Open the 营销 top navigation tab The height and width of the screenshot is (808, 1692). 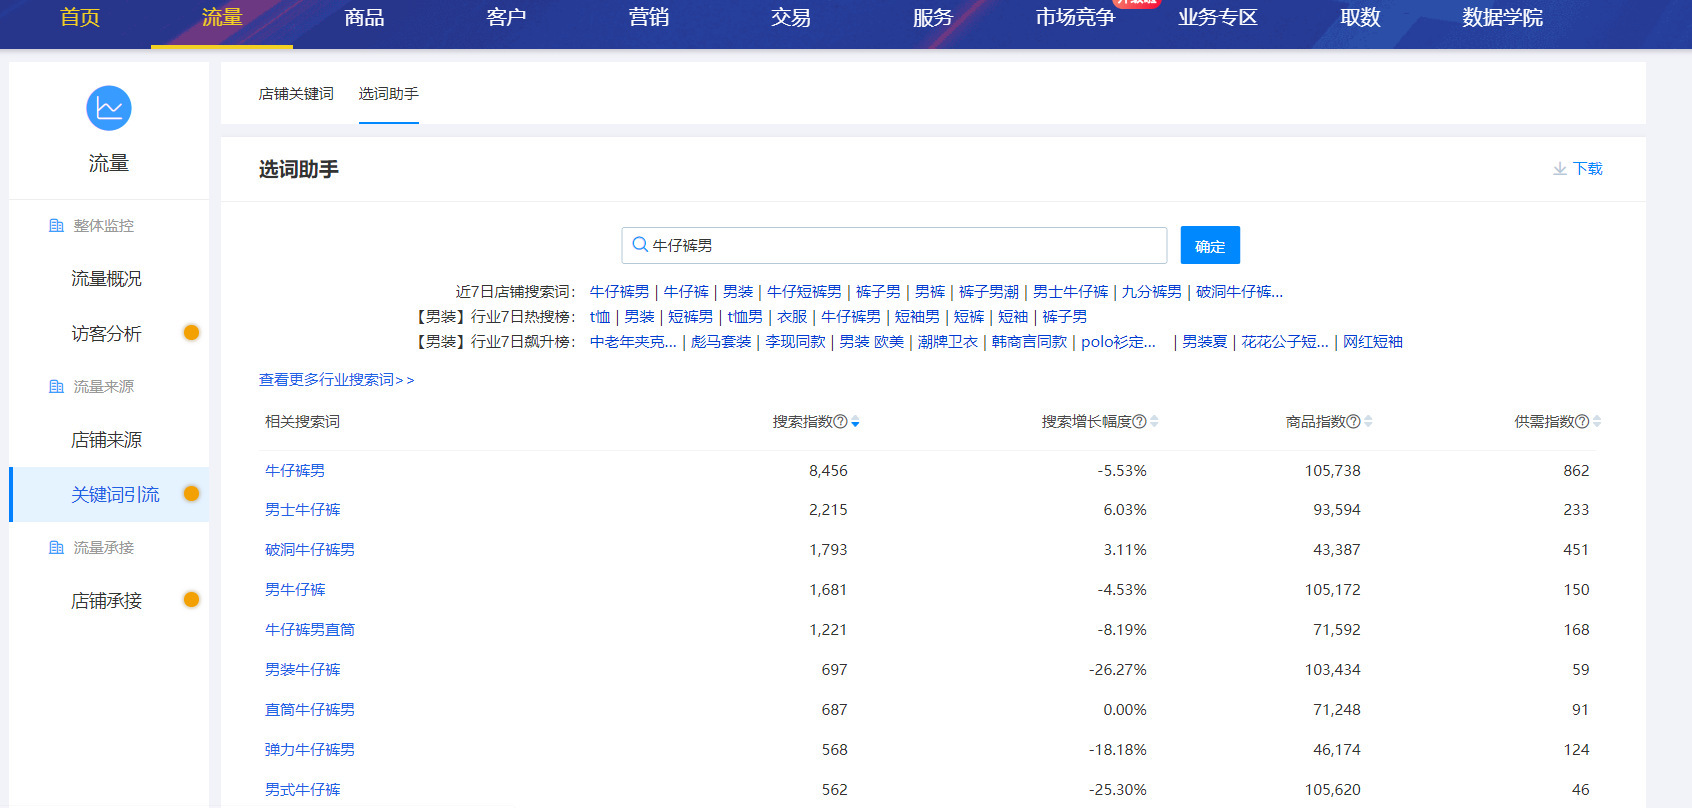[x=649, y=18]
